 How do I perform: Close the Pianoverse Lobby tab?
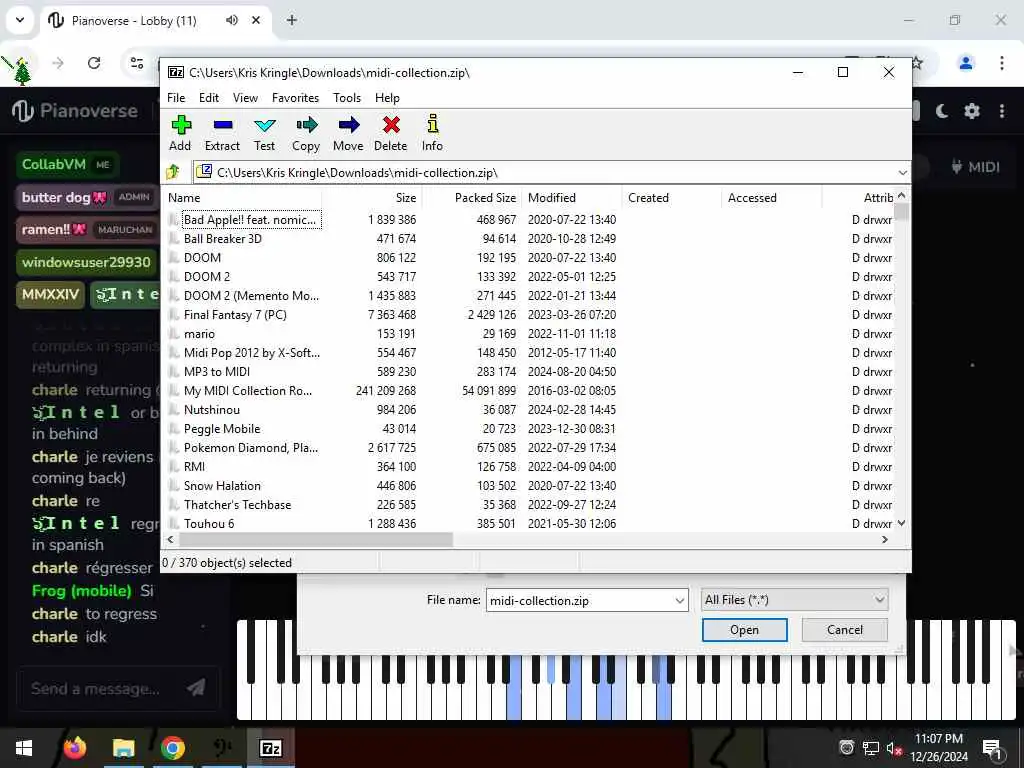point(256,20)
